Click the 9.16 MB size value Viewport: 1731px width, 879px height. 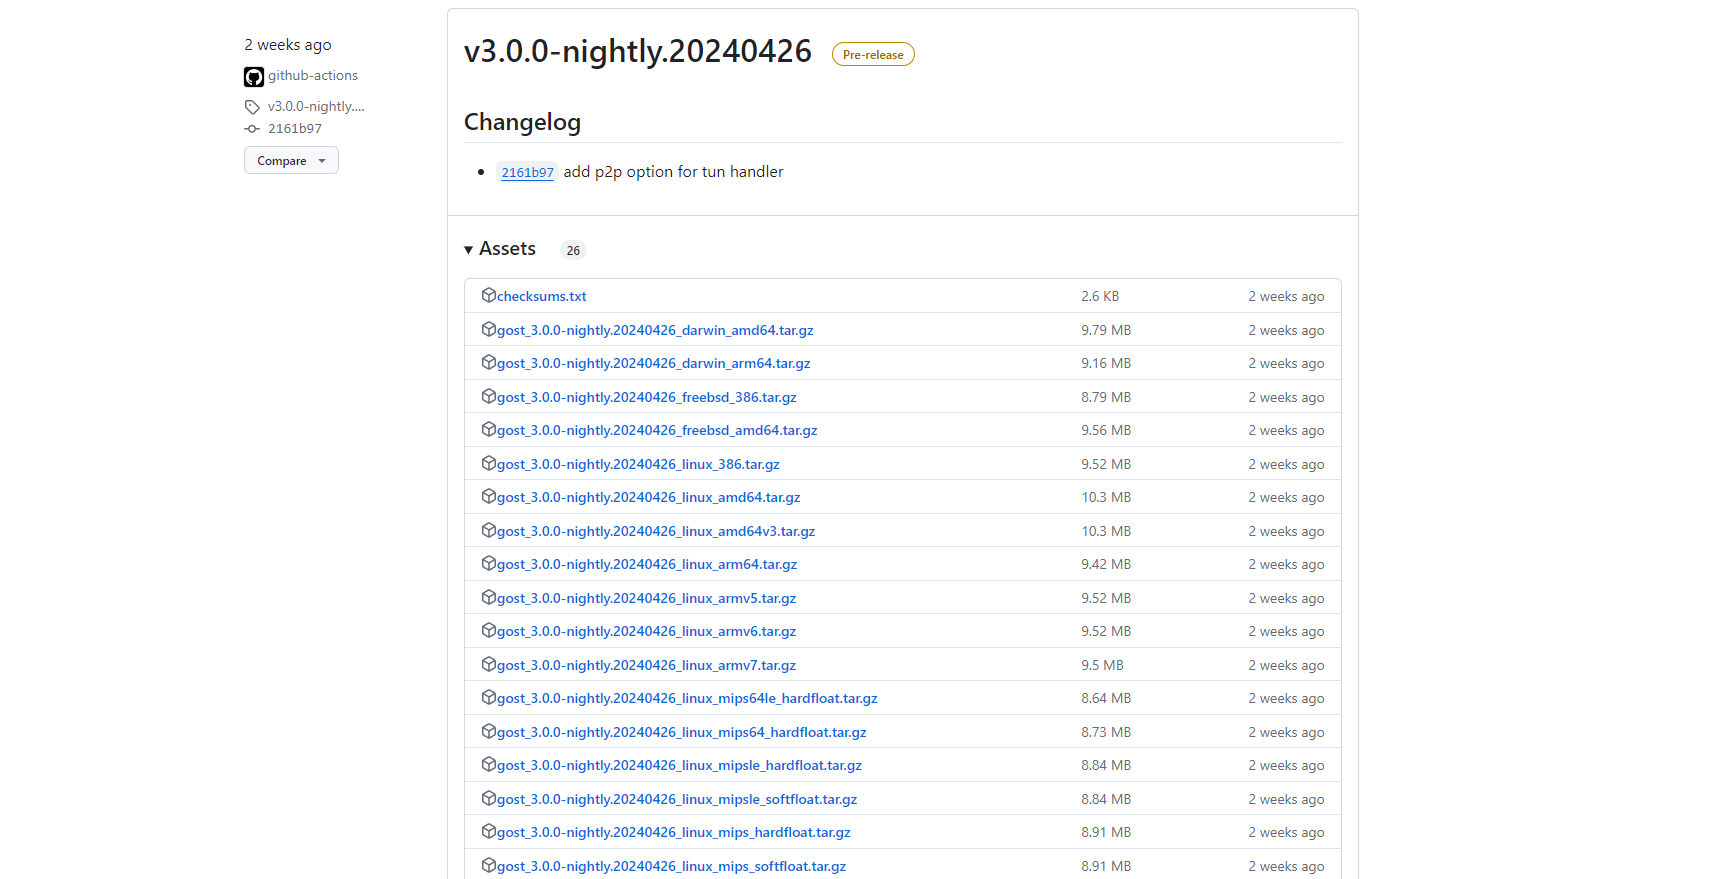(x=1106, y=364)
